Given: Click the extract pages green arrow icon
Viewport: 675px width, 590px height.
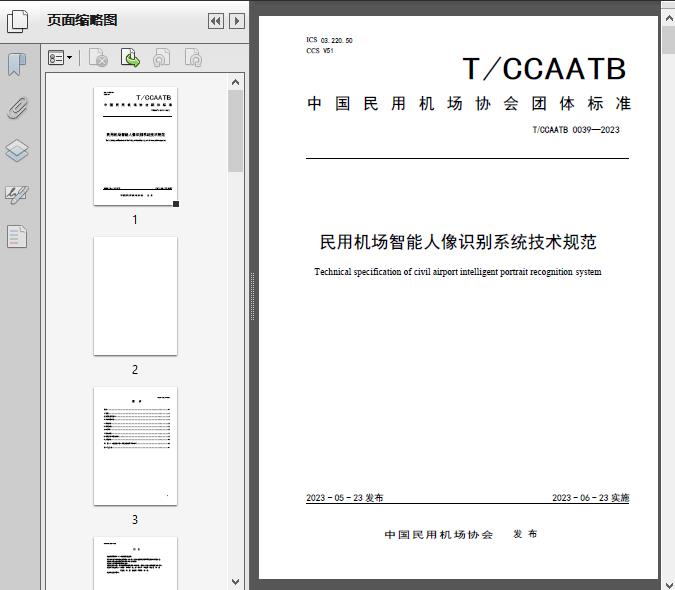Looking at the screenshot, I should [130, 58].
